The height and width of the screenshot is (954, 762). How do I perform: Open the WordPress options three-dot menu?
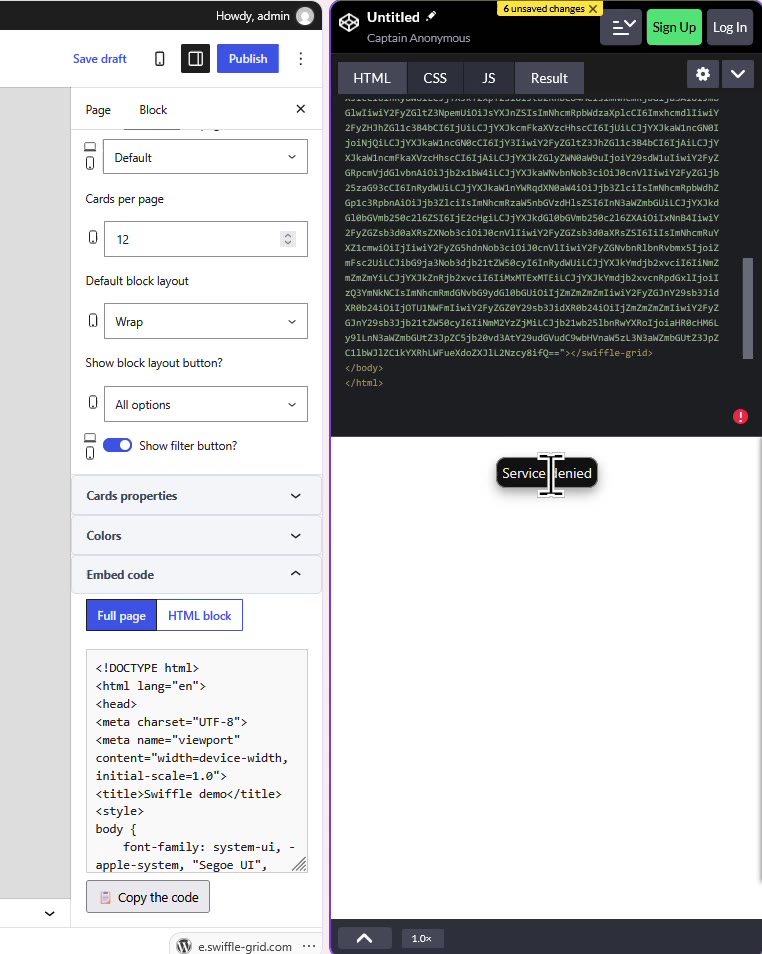(301, 58)
